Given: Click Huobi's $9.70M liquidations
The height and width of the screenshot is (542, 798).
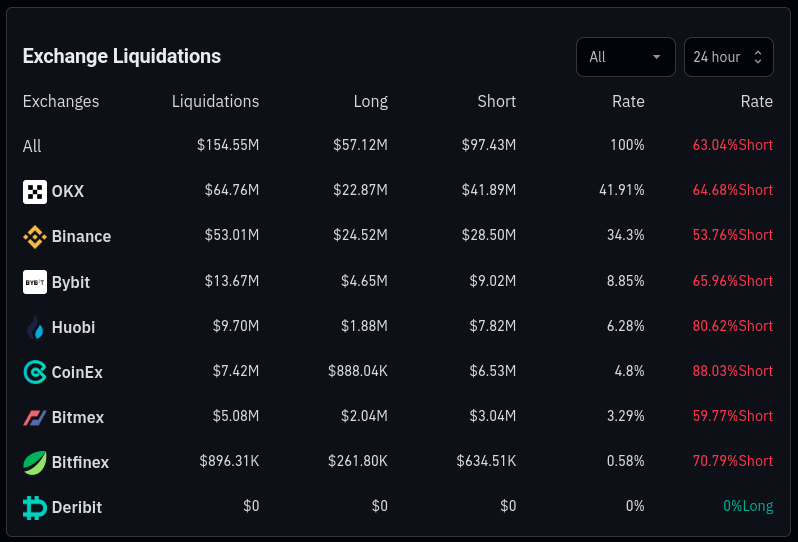Looking at the screenshot, I should [x=236, y=326].
